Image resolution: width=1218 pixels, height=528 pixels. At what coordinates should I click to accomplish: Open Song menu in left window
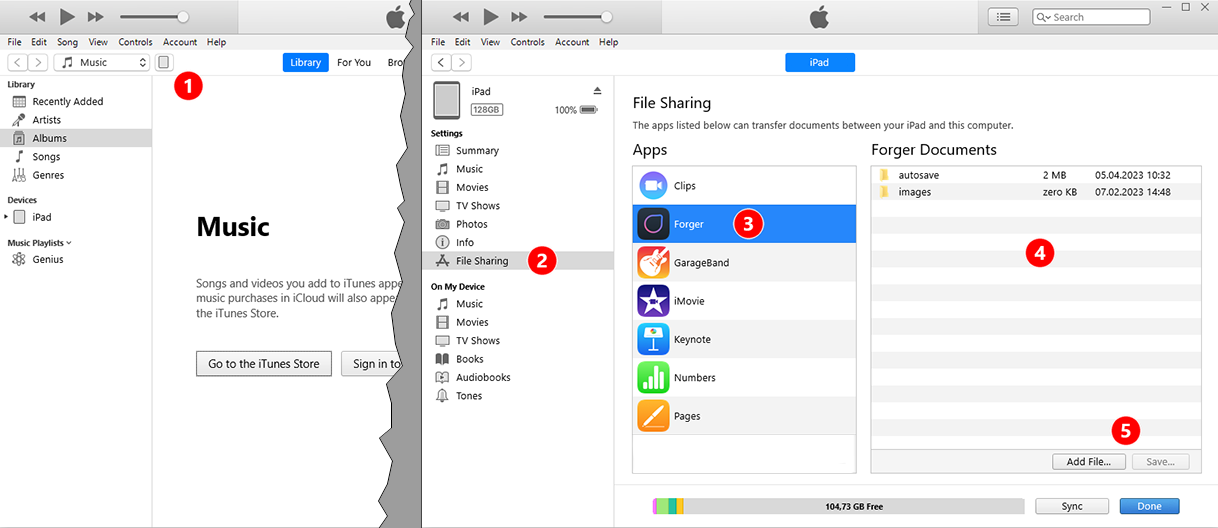67,42
